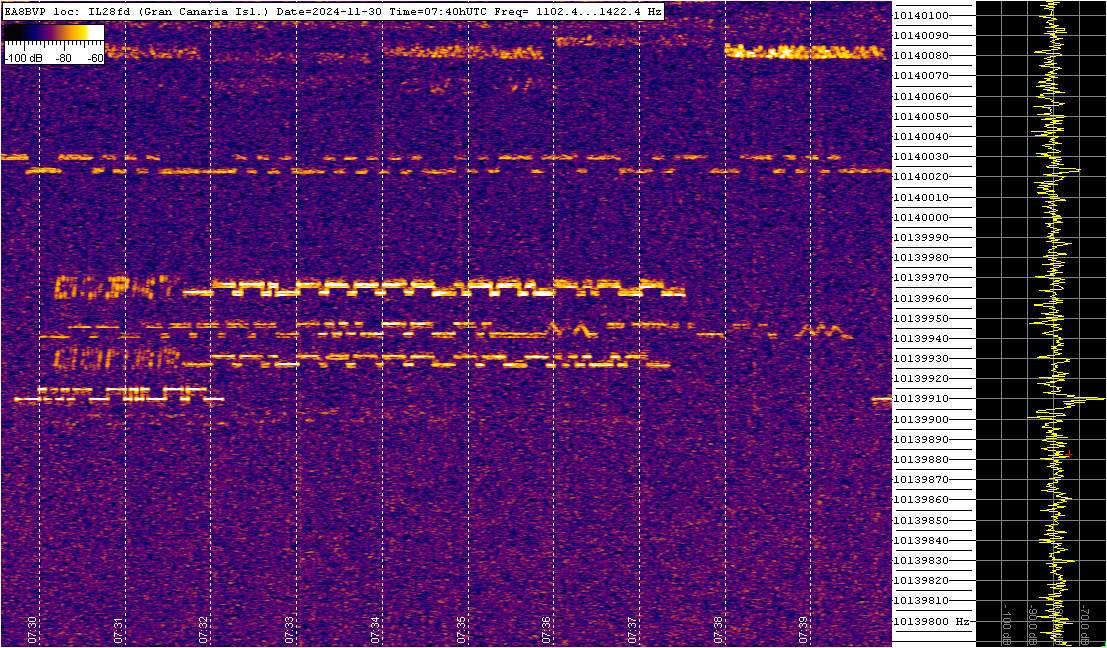
Task: Click the 10139870 frequency label
Action: coord(921,479)
